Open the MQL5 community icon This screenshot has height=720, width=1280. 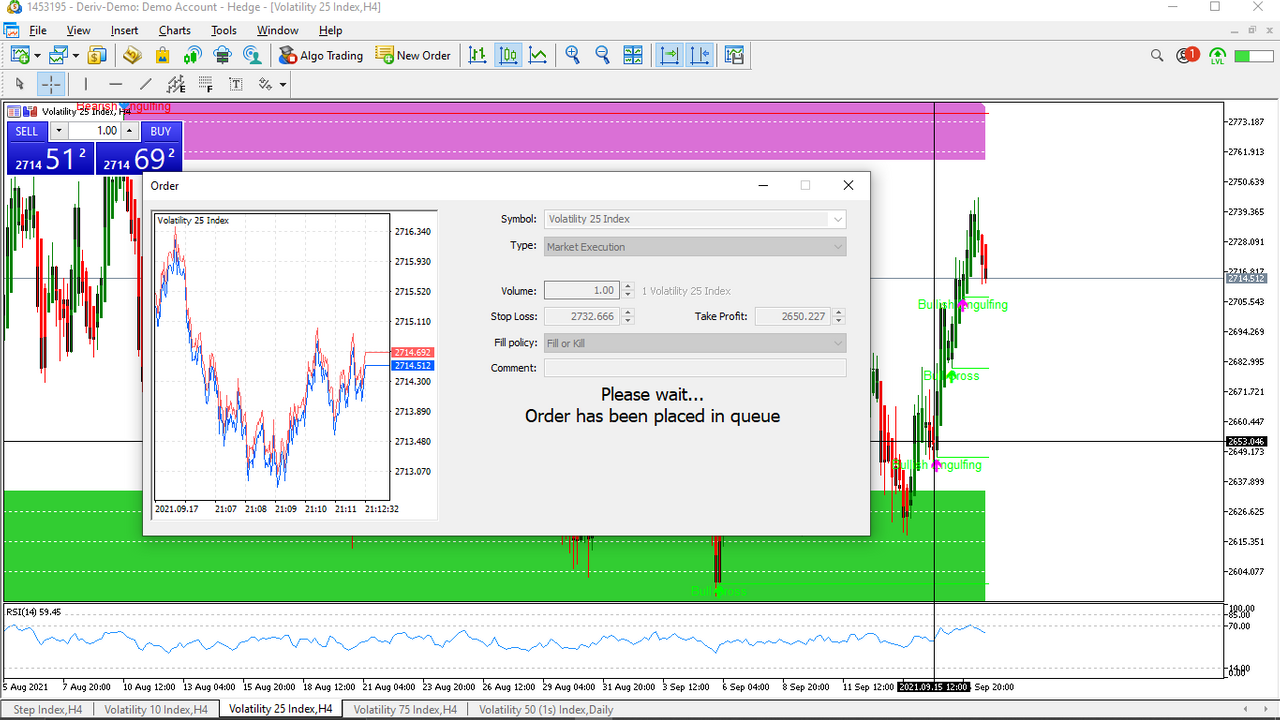pyautogui.click(x=253, y=55)
